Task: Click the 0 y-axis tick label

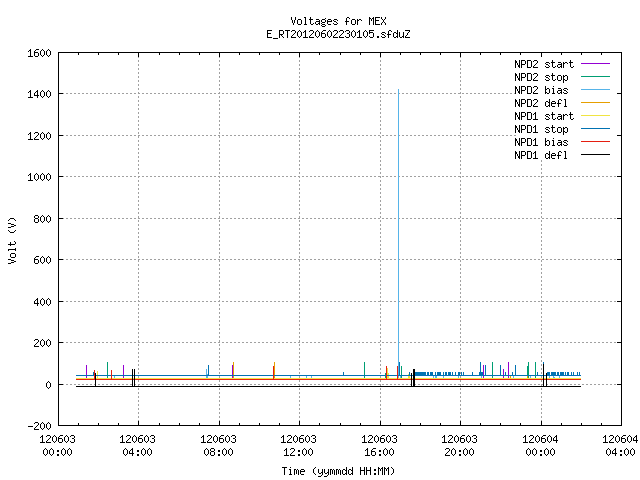Action: (x=49, y=384)
